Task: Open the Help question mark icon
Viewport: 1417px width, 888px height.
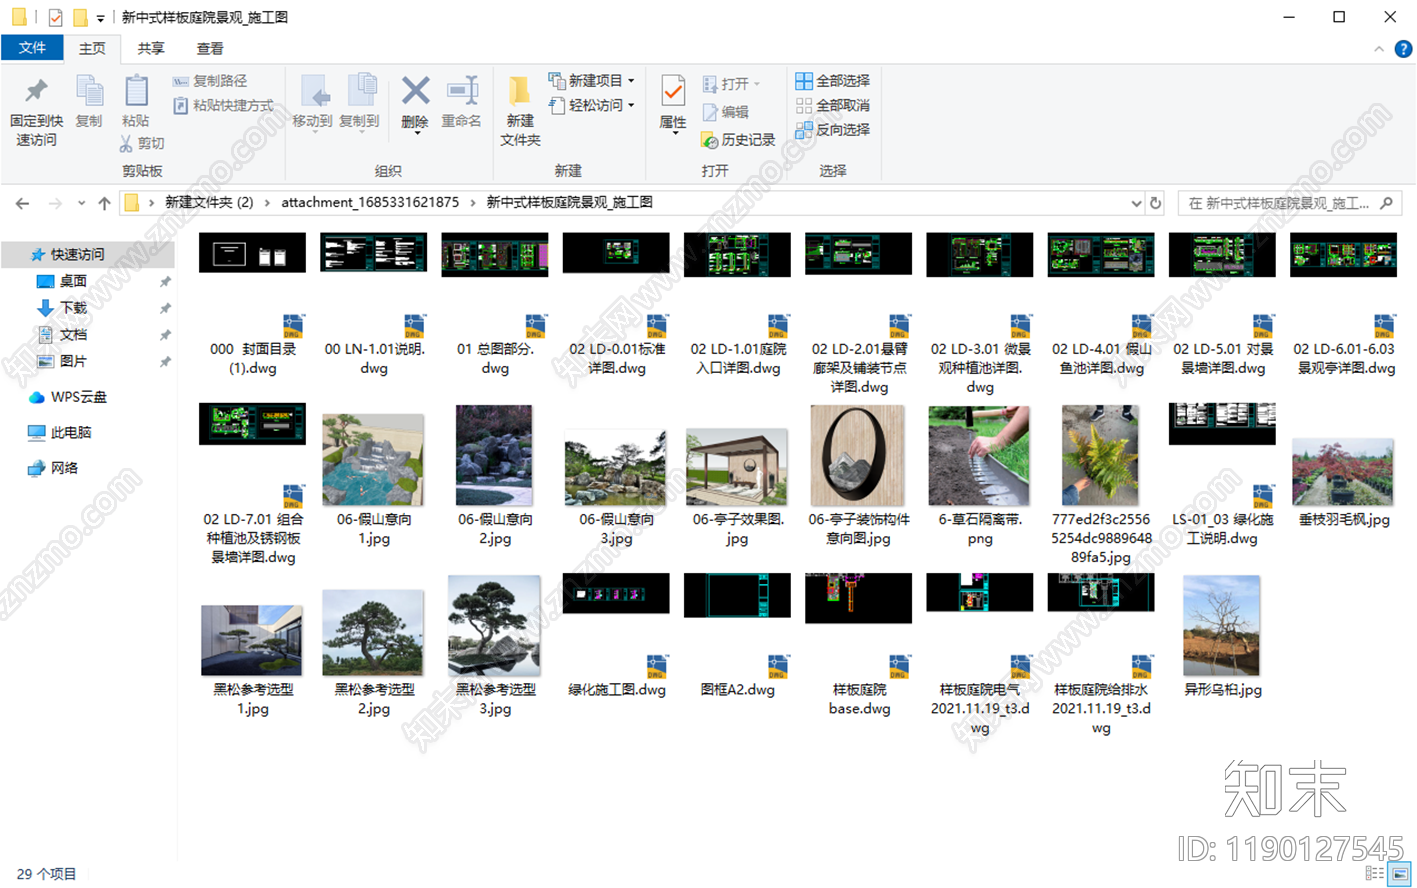Action: tap(1403, 49)
